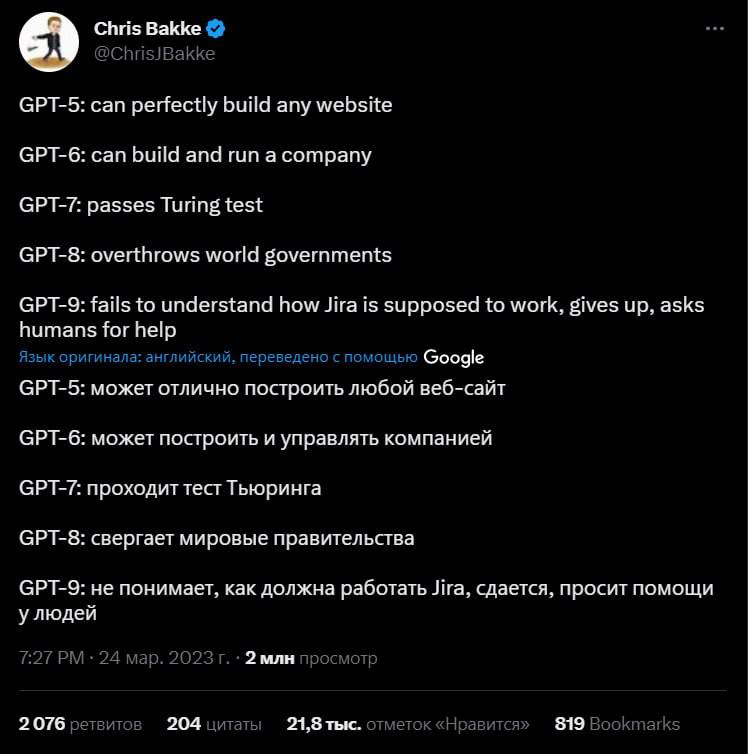This screenshot has width=748, height=754.
Task: Show the '21,8 тыс. отметок «Нравится»' likes list
Action: [x=408, y=724]
